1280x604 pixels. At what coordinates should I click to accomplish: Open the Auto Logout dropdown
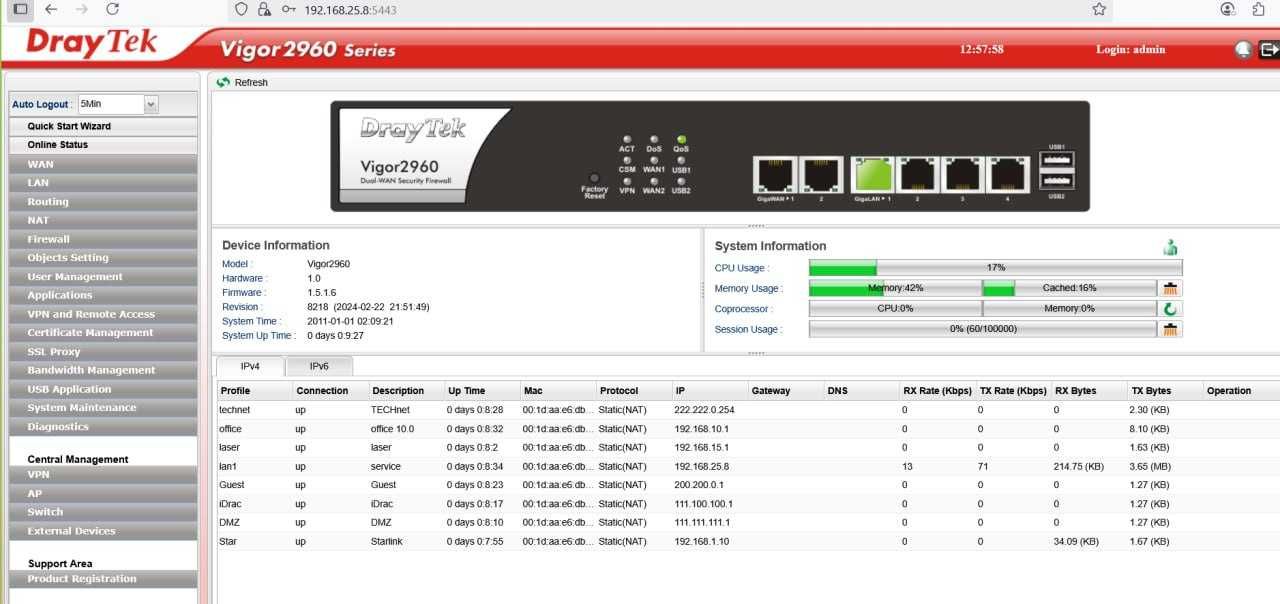pyautogui.click(x=151, y=104)
